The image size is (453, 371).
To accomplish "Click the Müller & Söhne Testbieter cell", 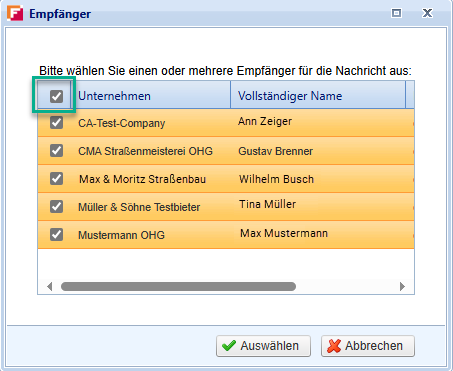I will click(151, 207).
